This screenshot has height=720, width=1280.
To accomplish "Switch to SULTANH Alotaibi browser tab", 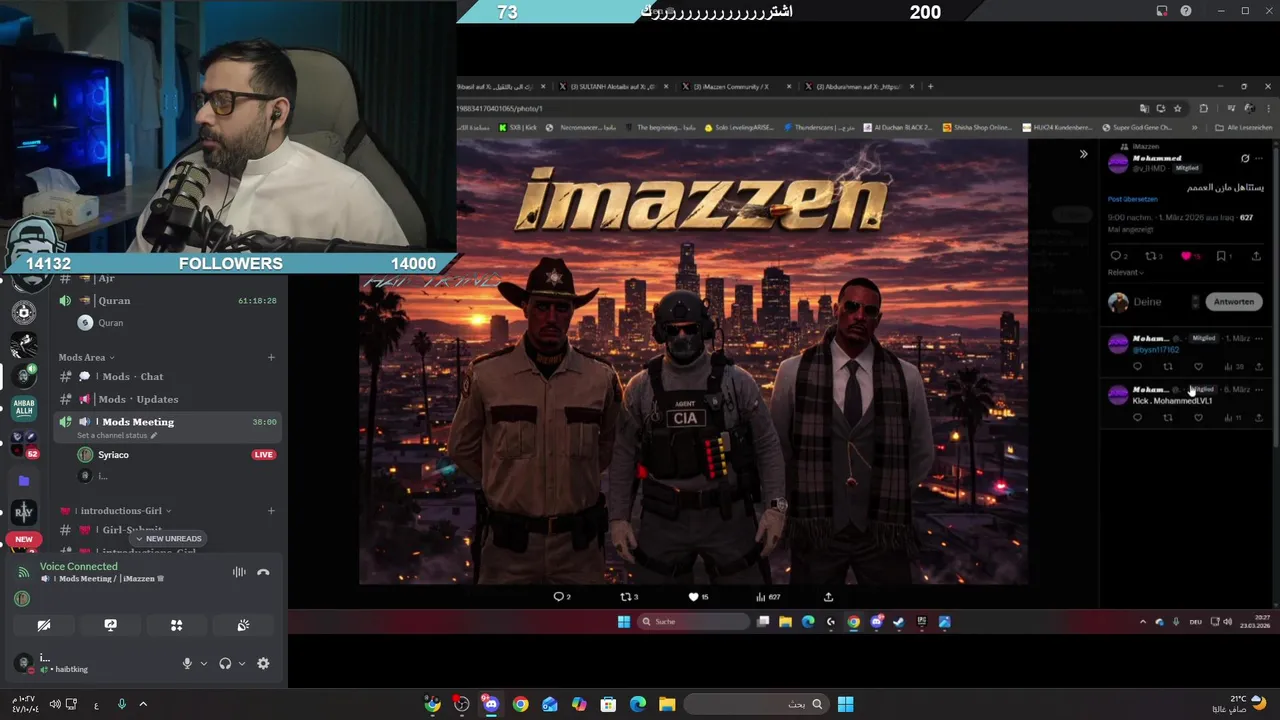I will coord(613,87).
